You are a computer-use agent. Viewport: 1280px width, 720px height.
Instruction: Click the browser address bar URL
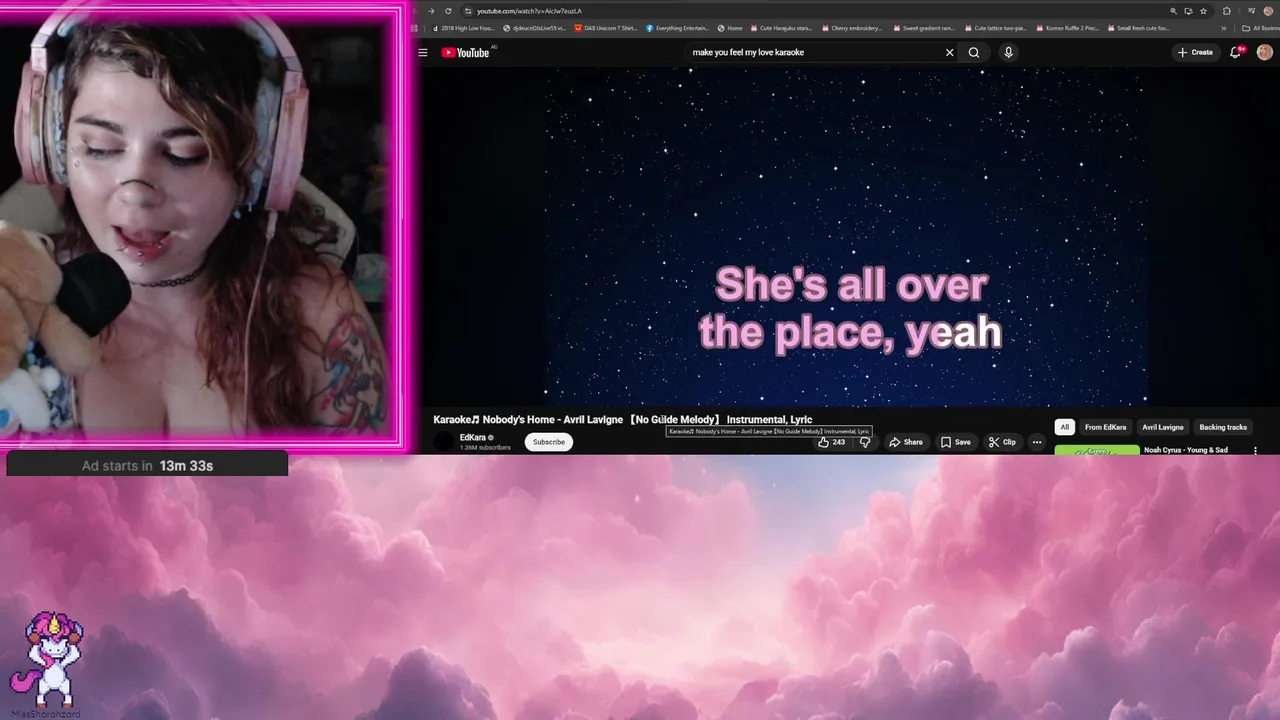pyautogui.click(x=529, y=11)
